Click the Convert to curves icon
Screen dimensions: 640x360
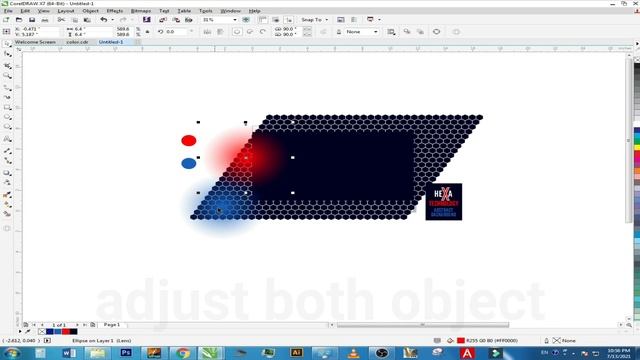[x=436, y=32]
